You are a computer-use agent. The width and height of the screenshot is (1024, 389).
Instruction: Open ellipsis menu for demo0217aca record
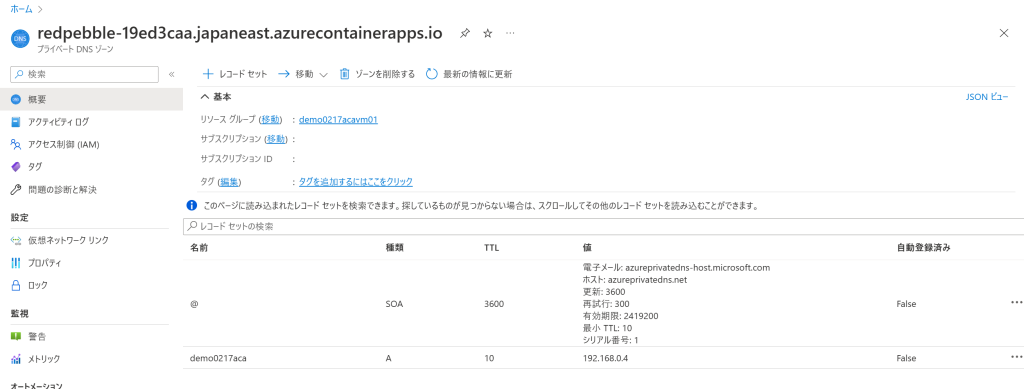click(x=1016, y=357)
